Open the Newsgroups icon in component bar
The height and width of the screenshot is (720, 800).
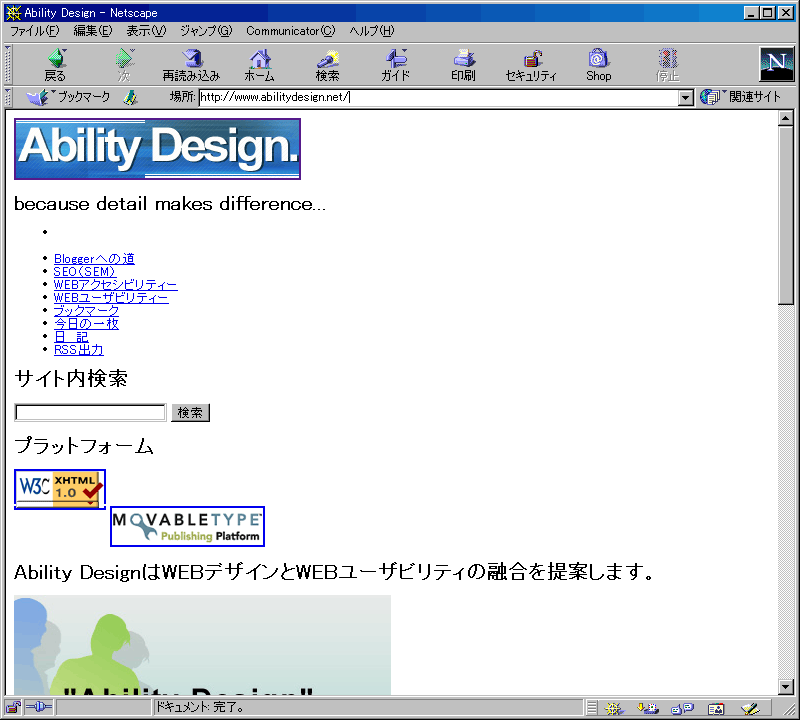coord(682,708)
